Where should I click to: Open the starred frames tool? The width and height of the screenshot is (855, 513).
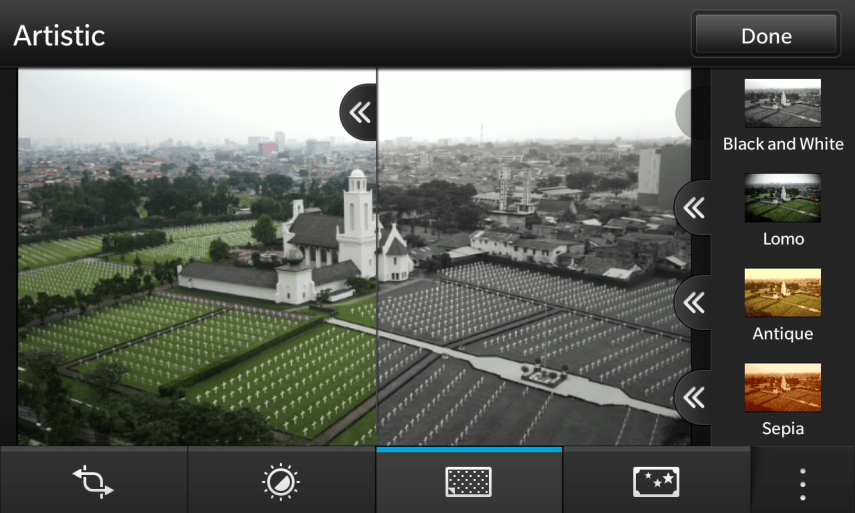pyautogui.click(x=656, y=482)
